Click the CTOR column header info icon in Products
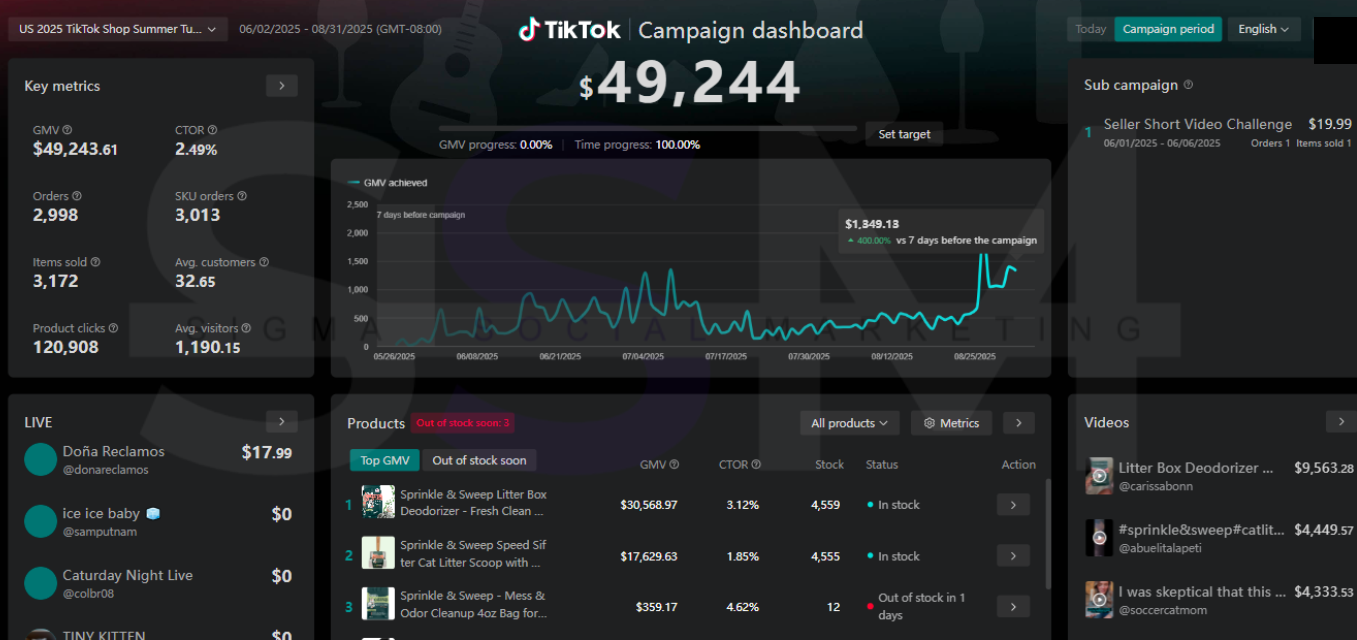Viewport: 1357px width, 640px height. point(756,464)
